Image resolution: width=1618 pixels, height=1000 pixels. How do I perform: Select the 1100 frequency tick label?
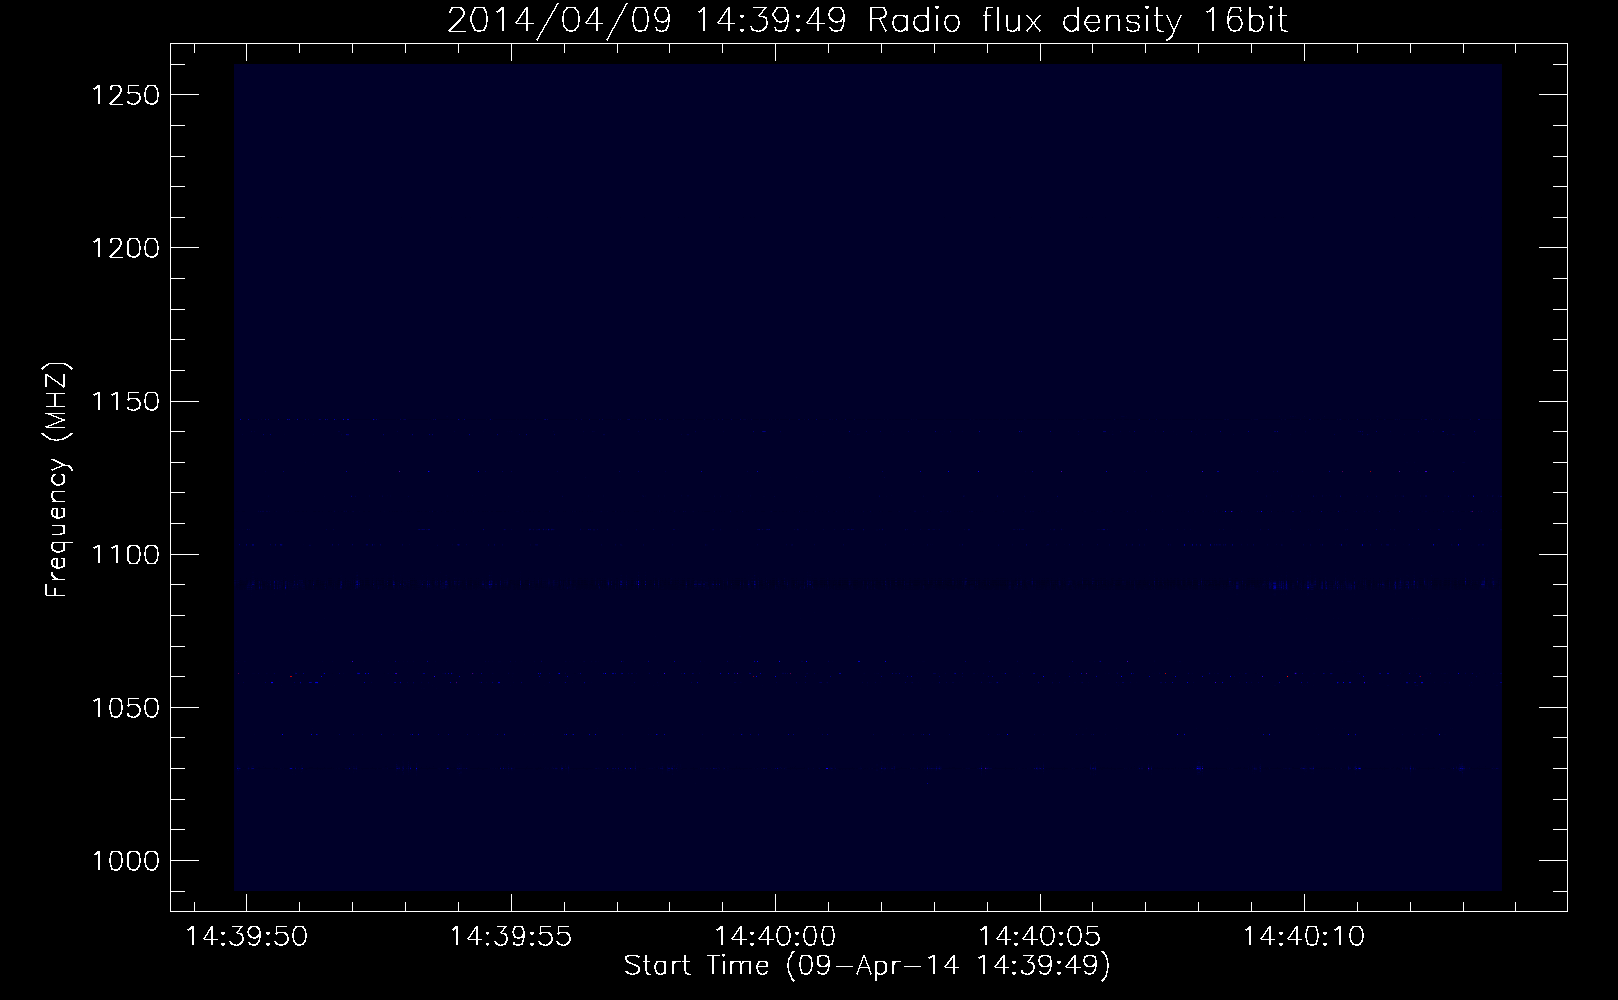(126, 554)
